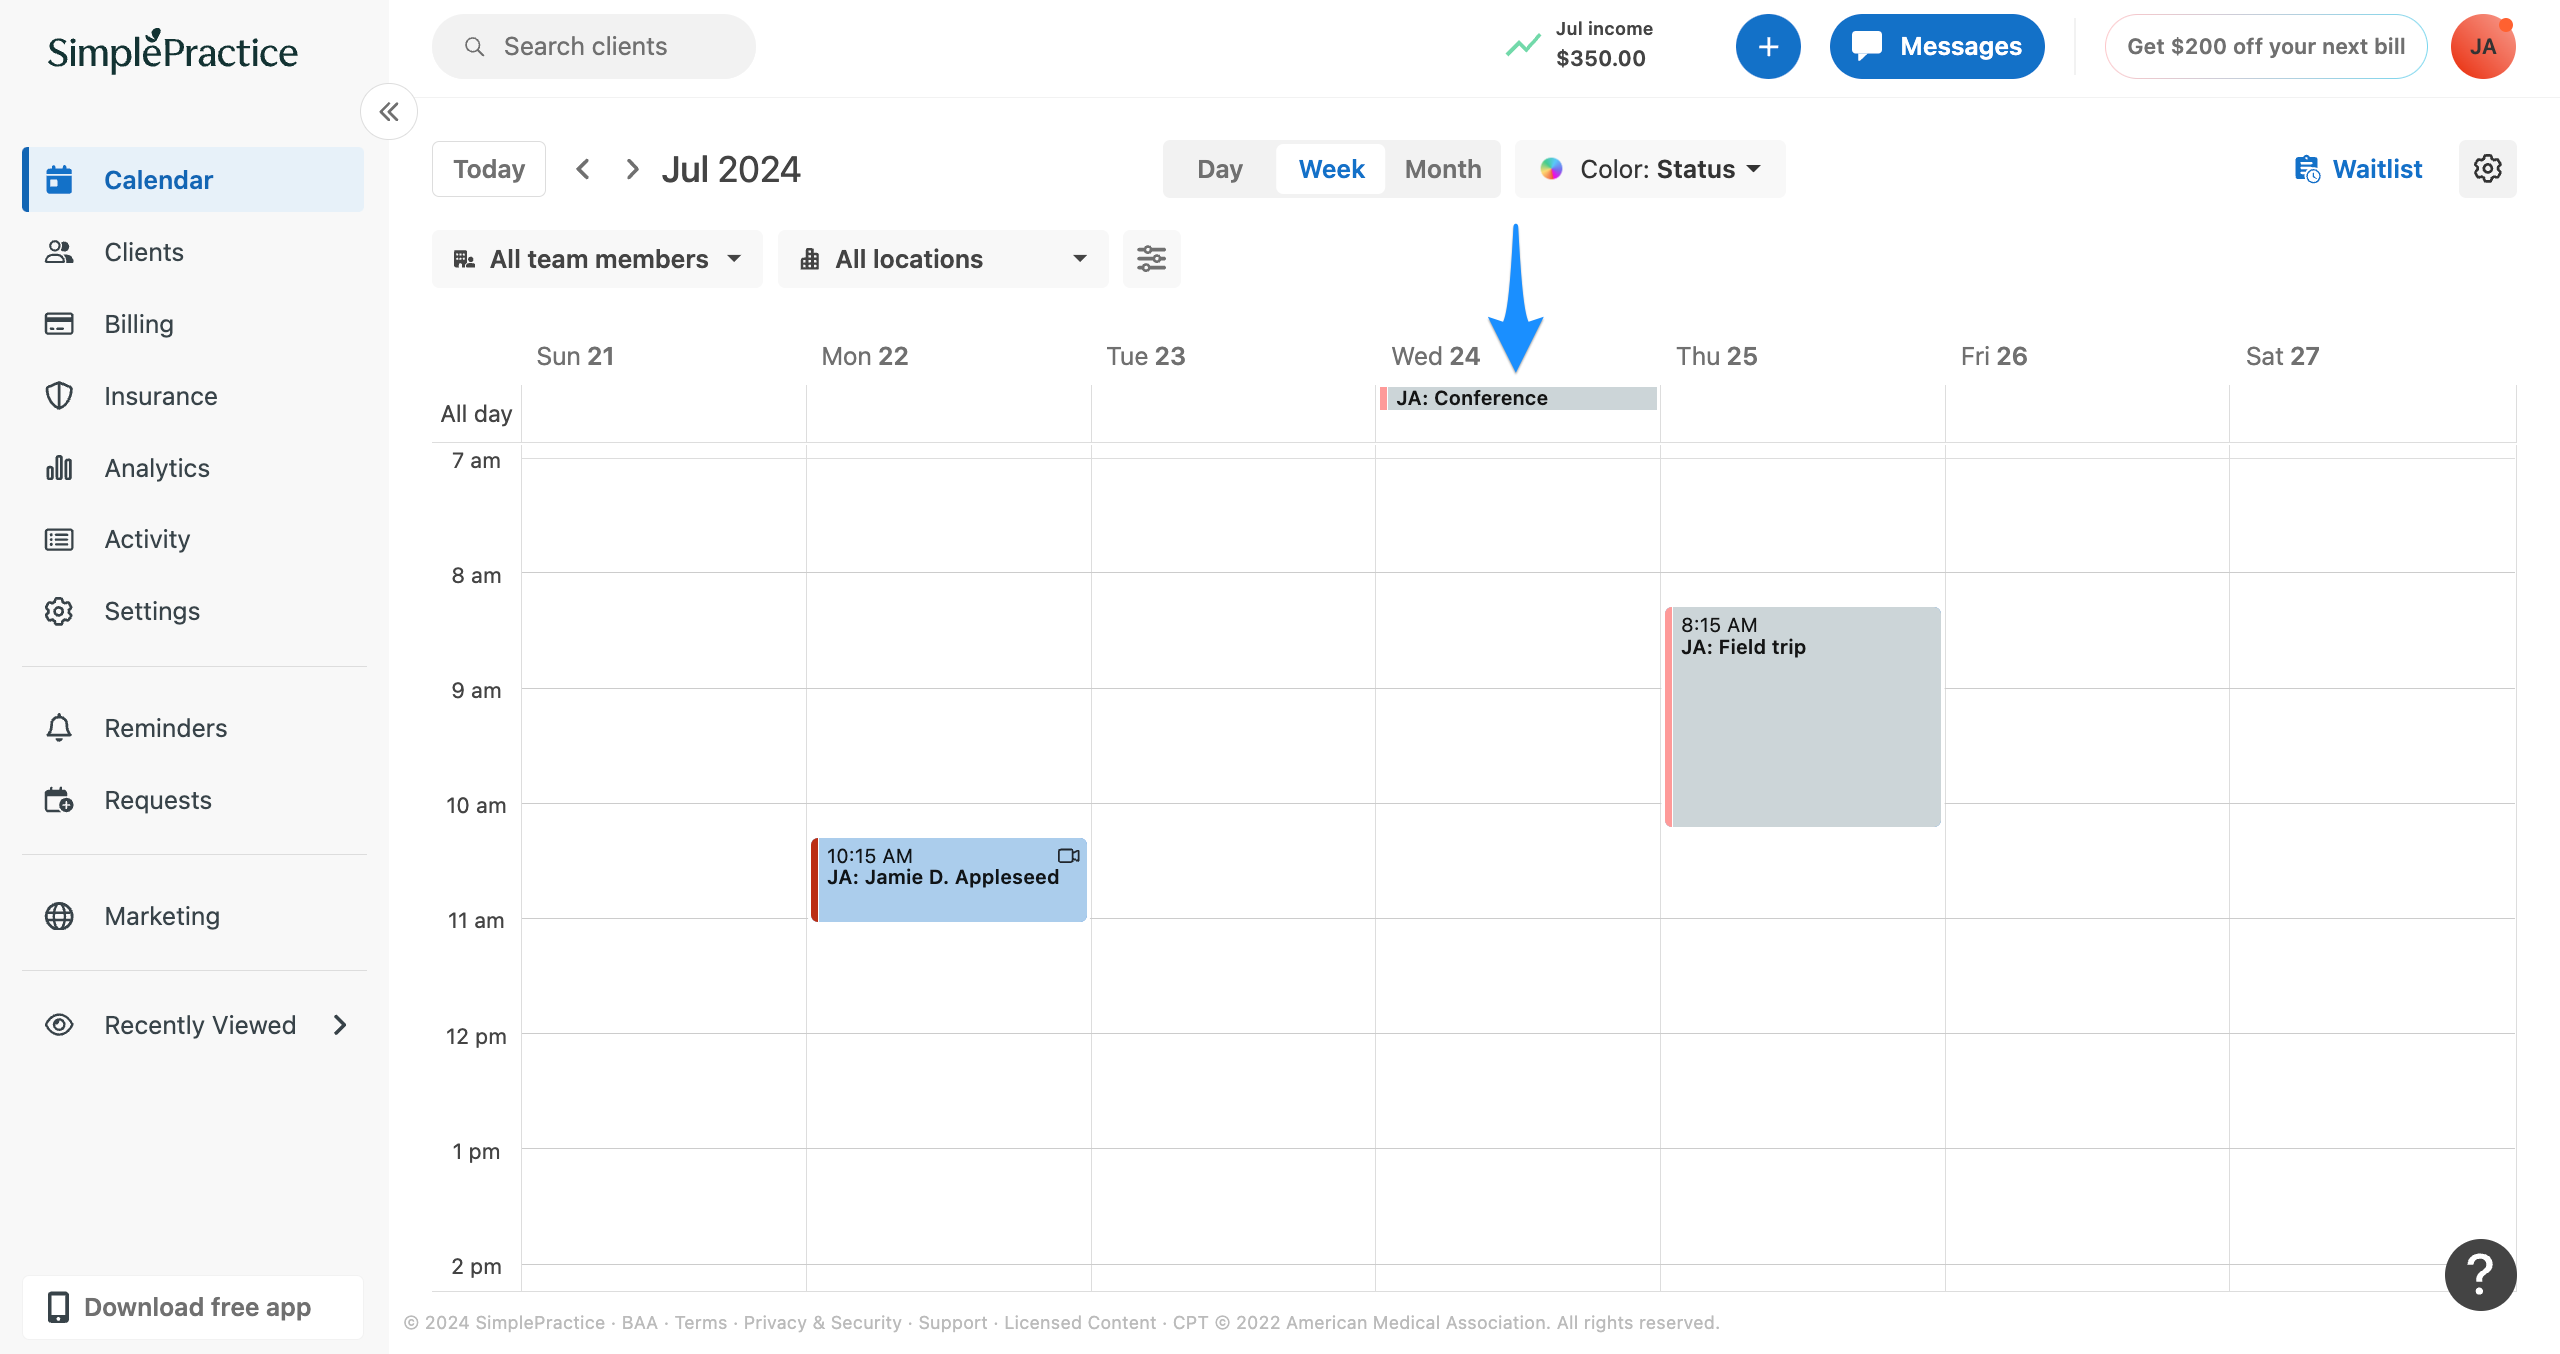Click the blue plus create button
The height and width of the screenshot is (1354, 2560).
pos(1768,47)
